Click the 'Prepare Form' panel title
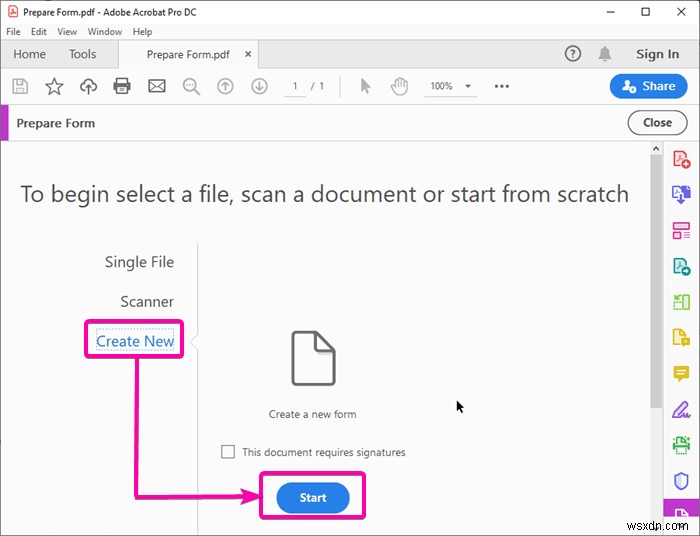Screen dimensions: 700x536 [56, 123]
